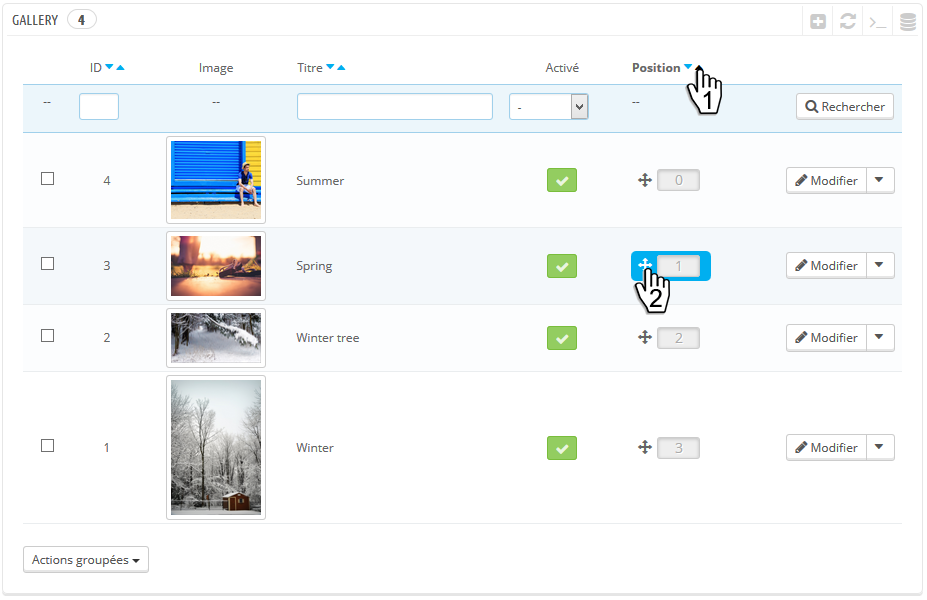This screenshot has height=600, width=927.
Task: Click position value 0 of Summer
Action: click(679, 180)
